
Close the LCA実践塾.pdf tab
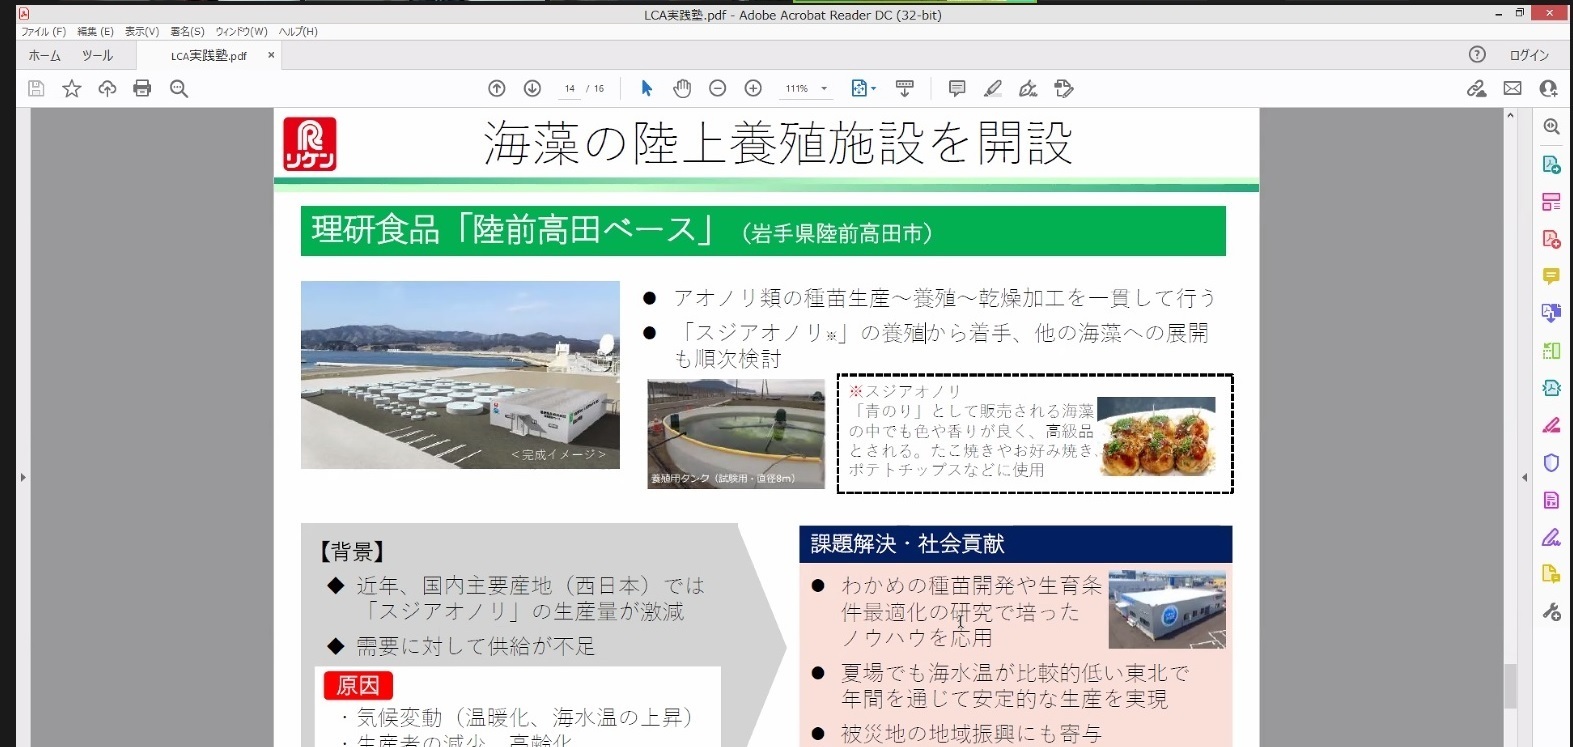tap(271, 55)
